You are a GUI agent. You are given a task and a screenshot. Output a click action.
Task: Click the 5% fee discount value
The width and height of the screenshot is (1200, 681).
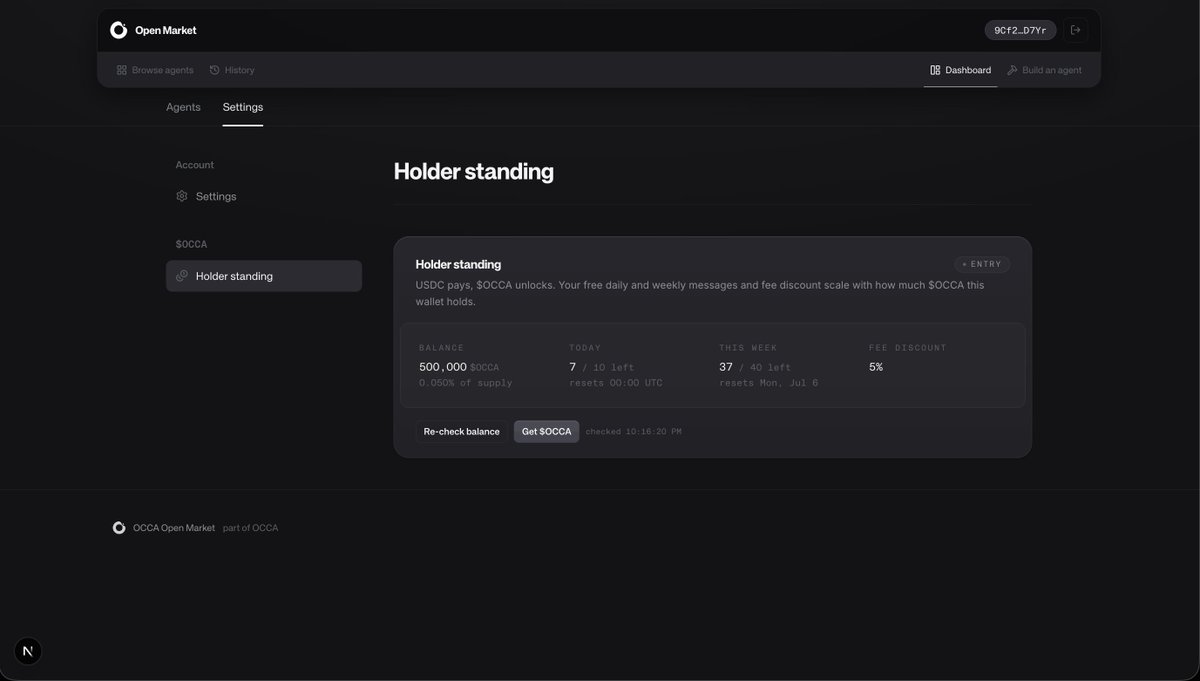876,367
